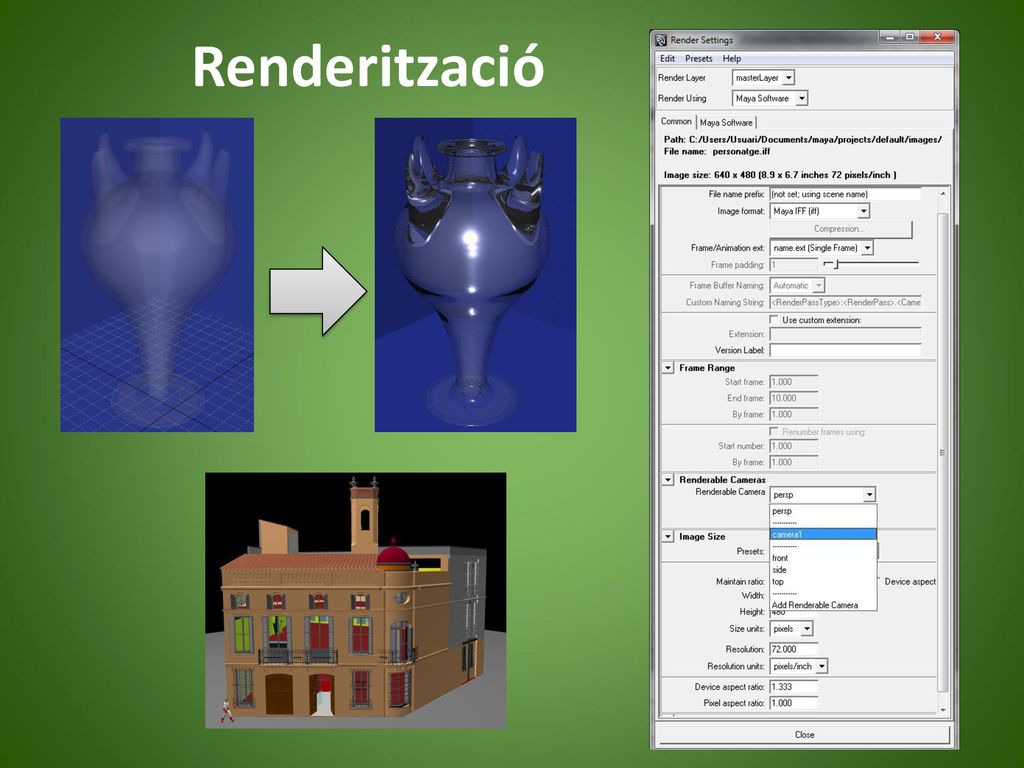This screenshot has height=768, width=1024.
Task: Click the By frame field below End frame
Action: pos(793,415)
